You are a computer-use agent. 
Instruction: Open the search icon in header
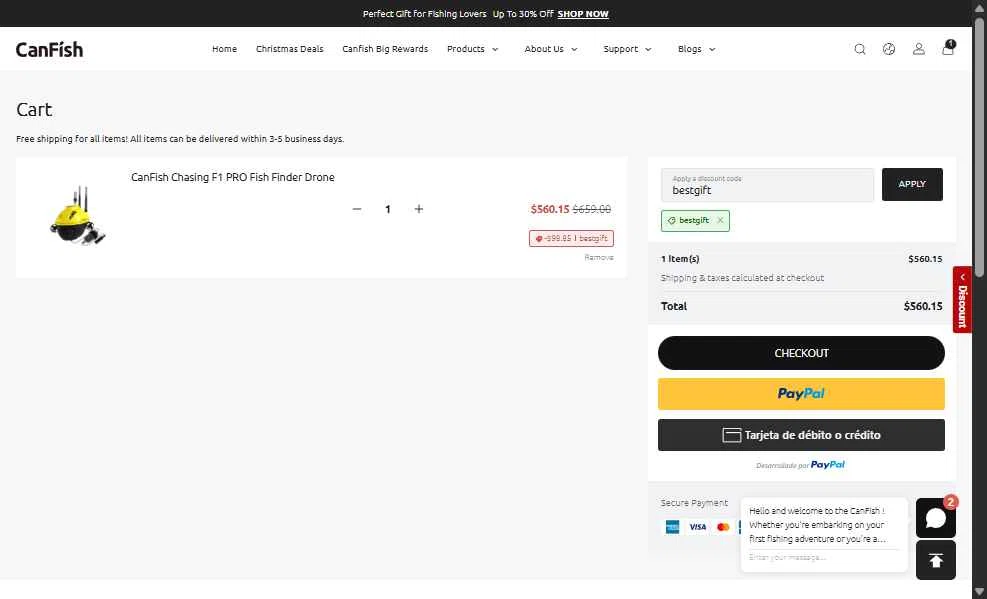click(859, 49)
